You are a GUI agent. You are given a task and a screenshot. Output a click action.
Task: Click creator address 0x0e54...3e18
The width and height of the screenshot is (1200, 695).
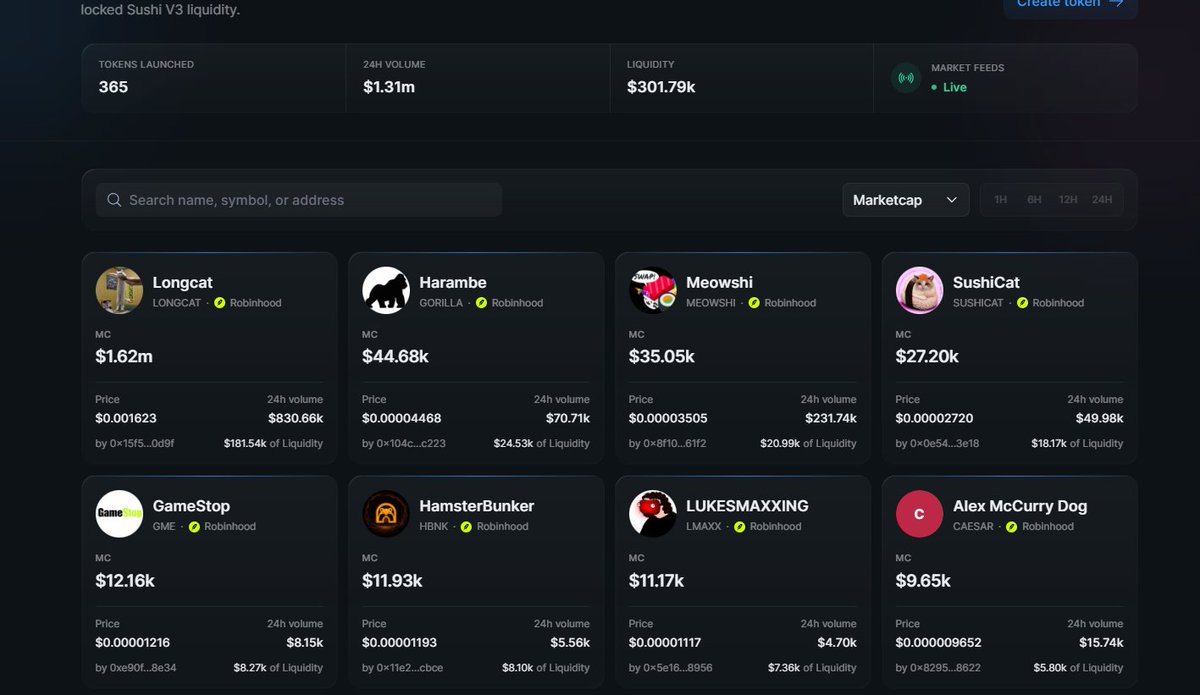point(944,443)
